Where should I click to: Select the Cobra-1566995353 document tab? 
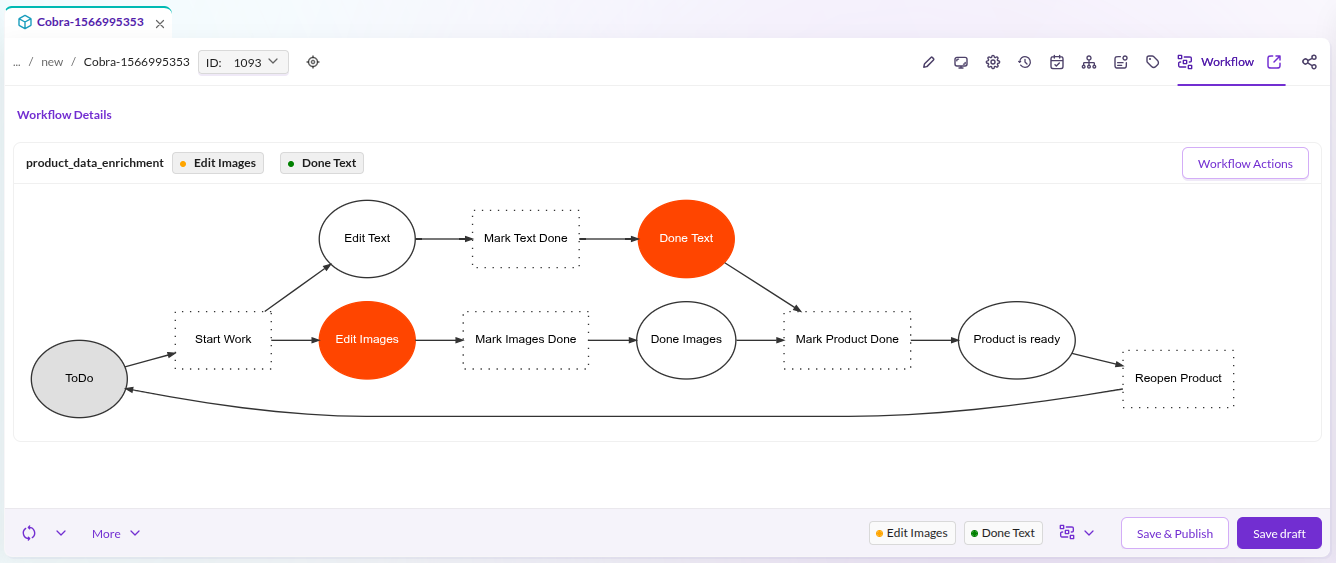click(x=88, y=22)
